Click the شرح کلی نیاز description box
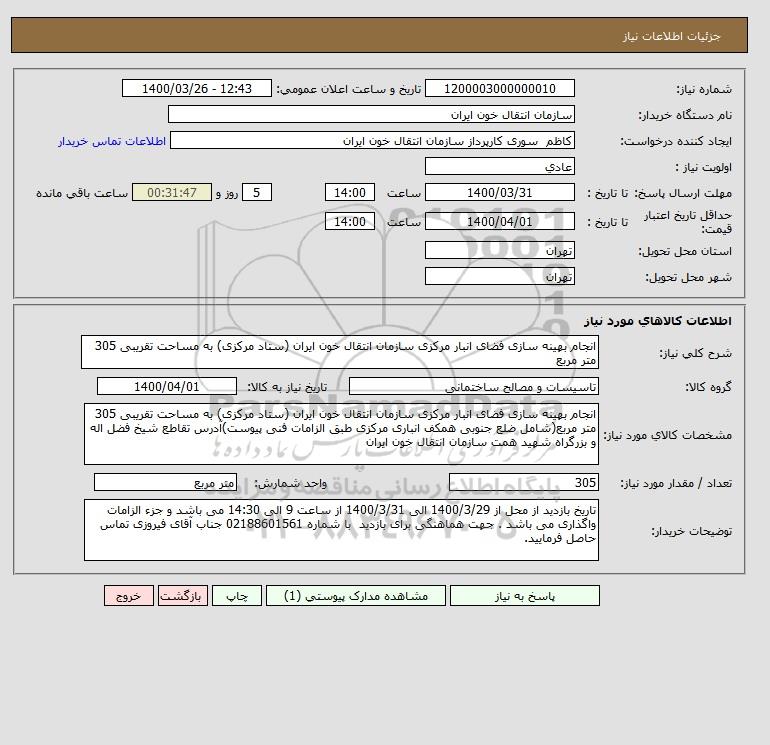770x745 pixels. click(x=340, y=352)
